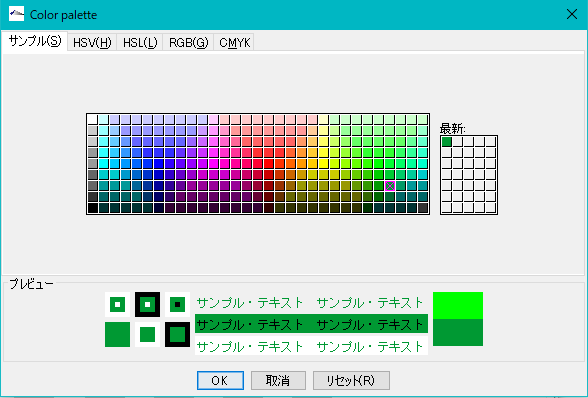The image size is (588, 398).
Task: Click the preview square with thick black border only
Action: pyautogui.click(x=177, y=334)
